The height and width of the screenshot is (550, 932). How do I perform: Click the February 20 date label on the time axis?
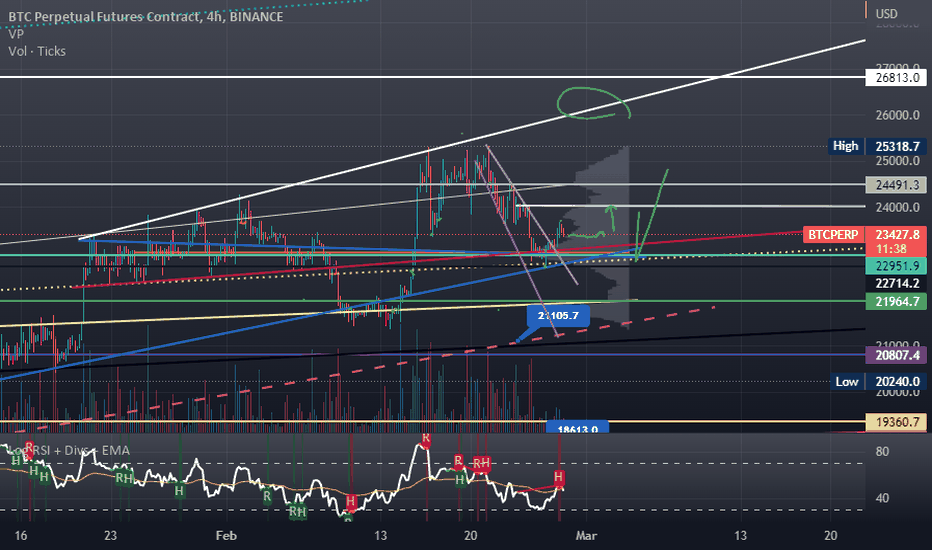coord(470,536)
